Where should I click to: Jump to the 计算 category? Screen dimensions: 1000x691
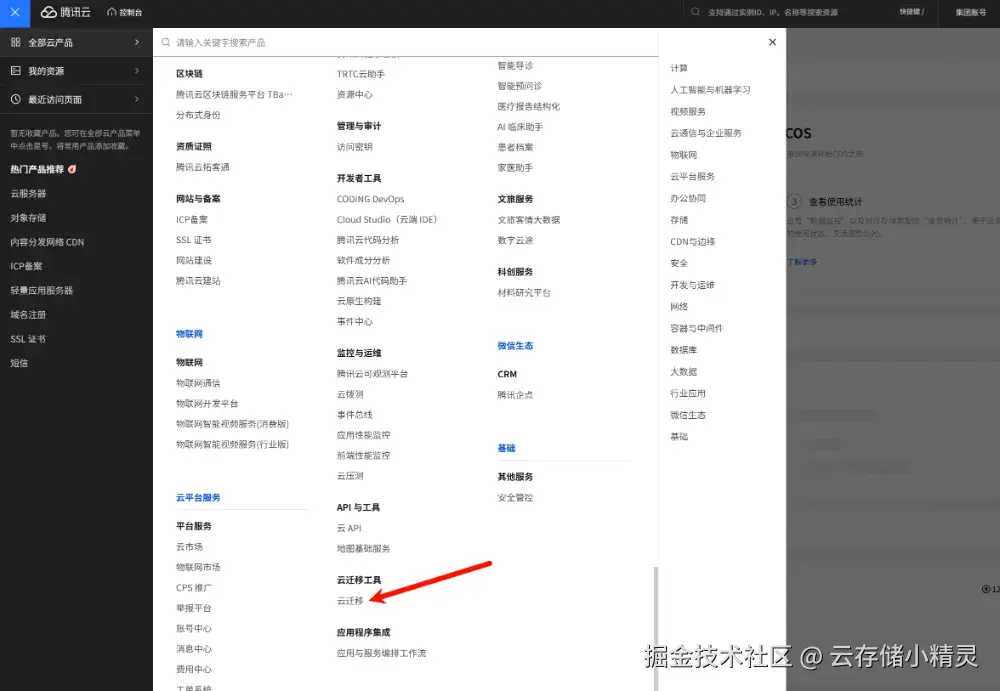point(679,68)
